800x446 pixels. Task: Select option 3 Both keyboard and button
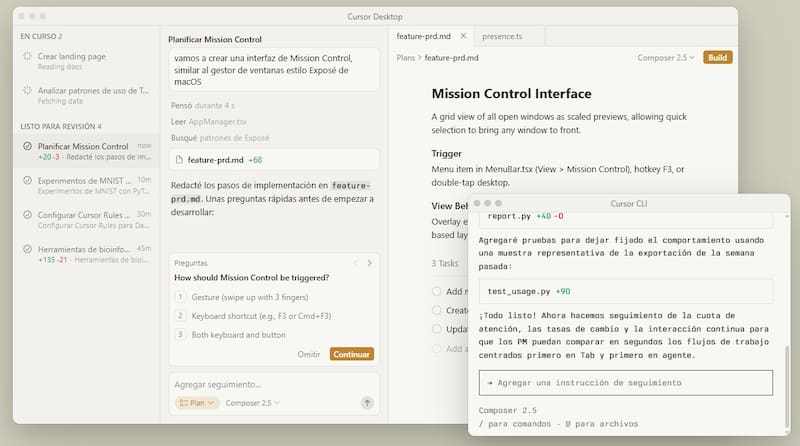274,335
